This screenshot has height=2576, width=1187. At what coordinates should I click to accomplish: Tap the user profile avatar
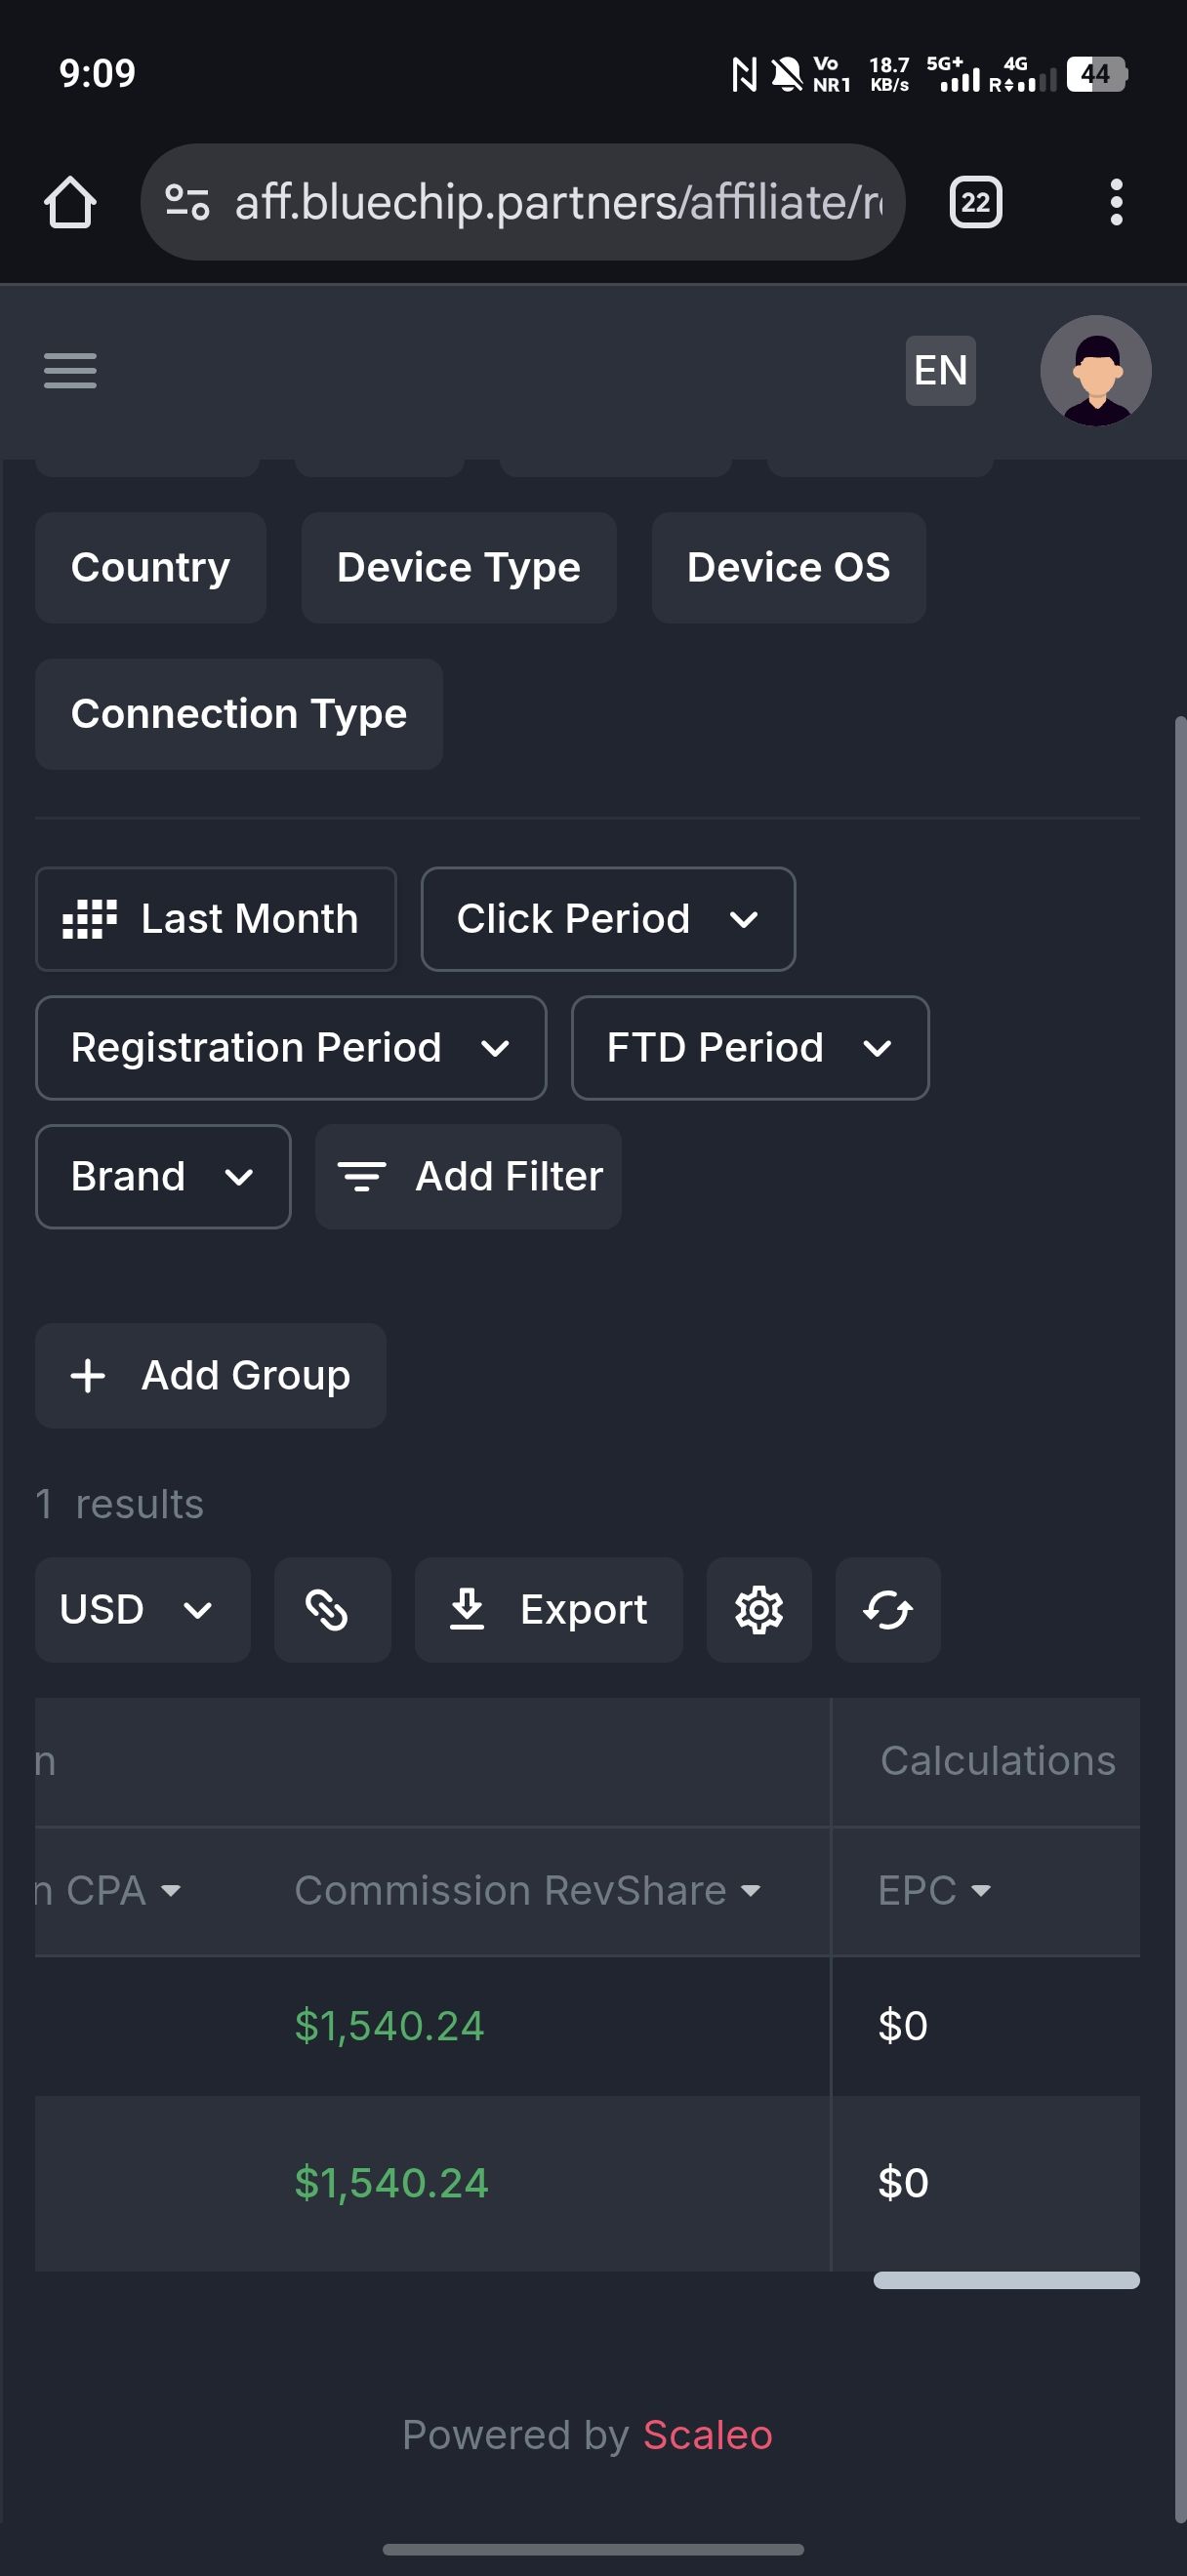tap(1095, 370)
